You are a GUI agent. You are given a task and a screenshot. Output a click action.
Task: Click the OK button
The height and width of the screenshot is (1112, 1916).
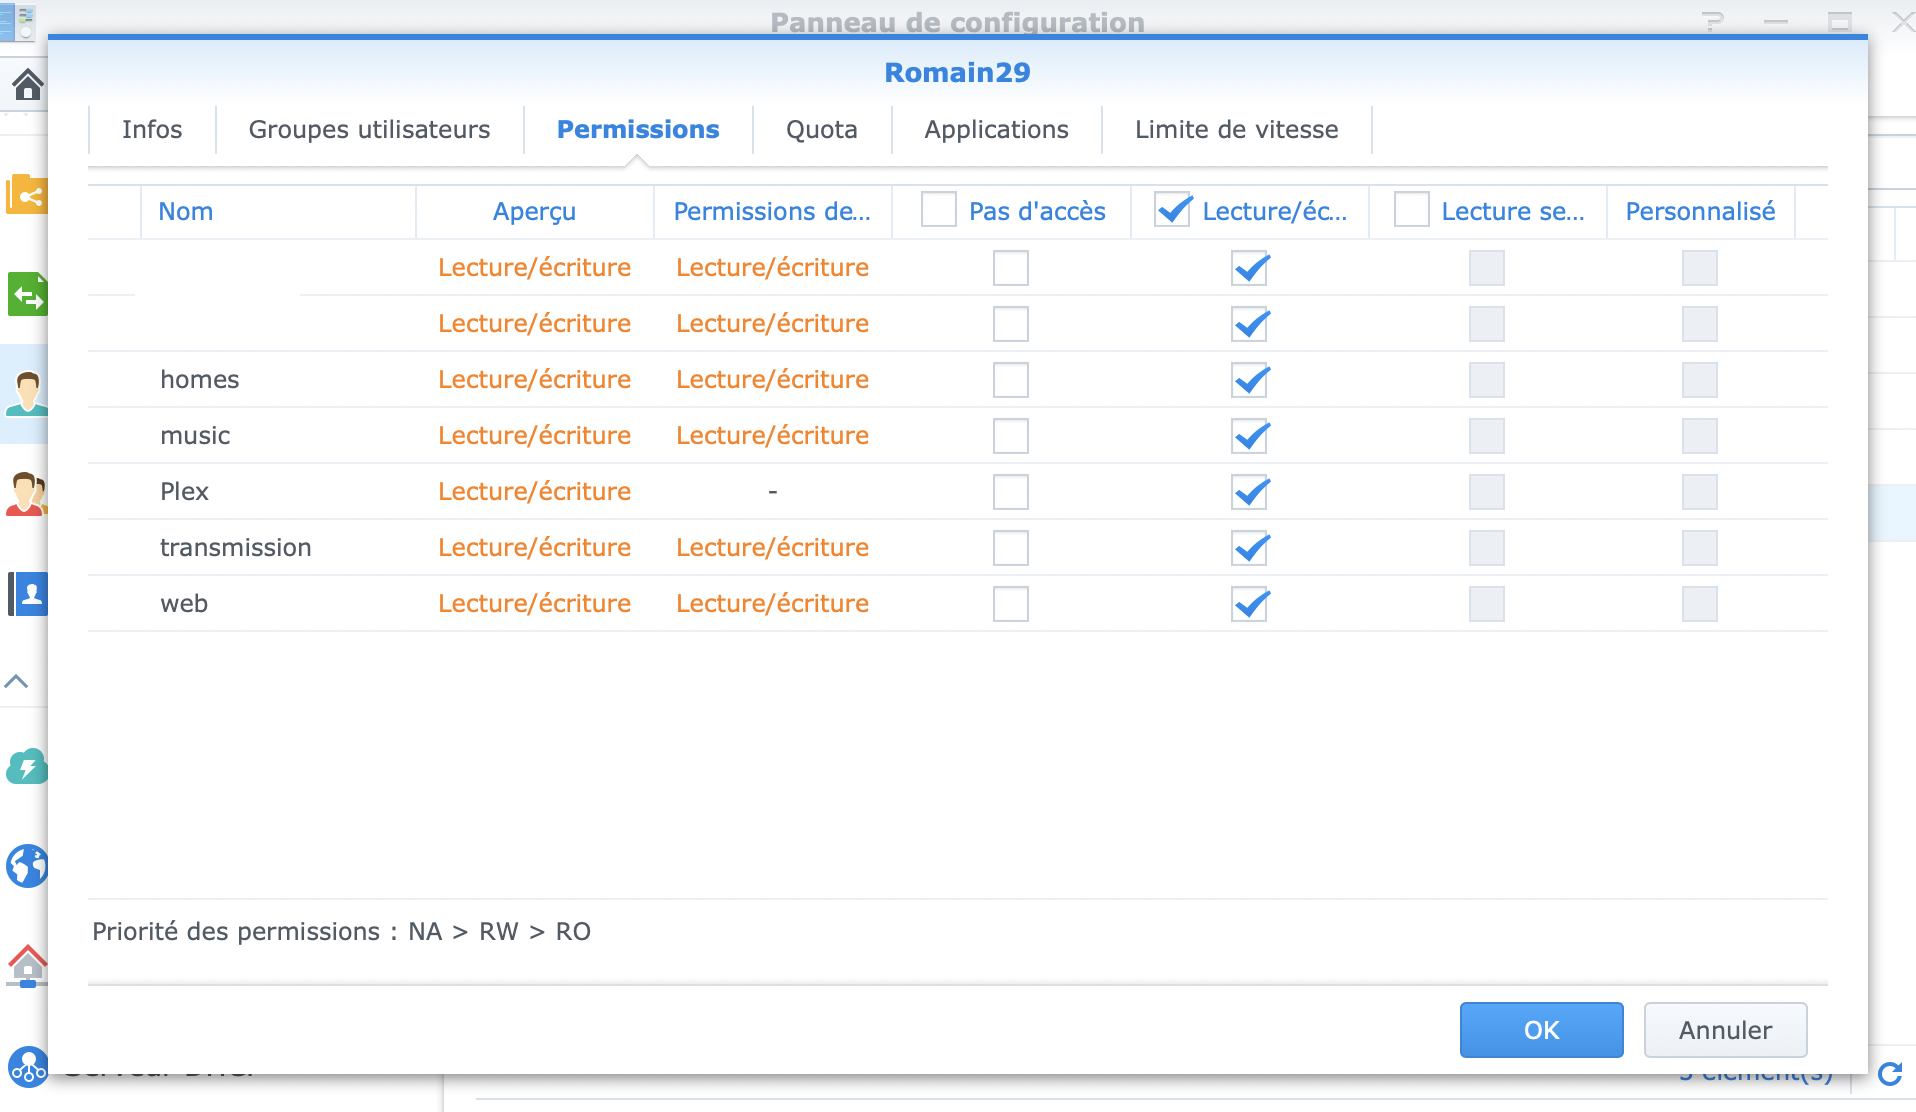click(1541, 1030)
